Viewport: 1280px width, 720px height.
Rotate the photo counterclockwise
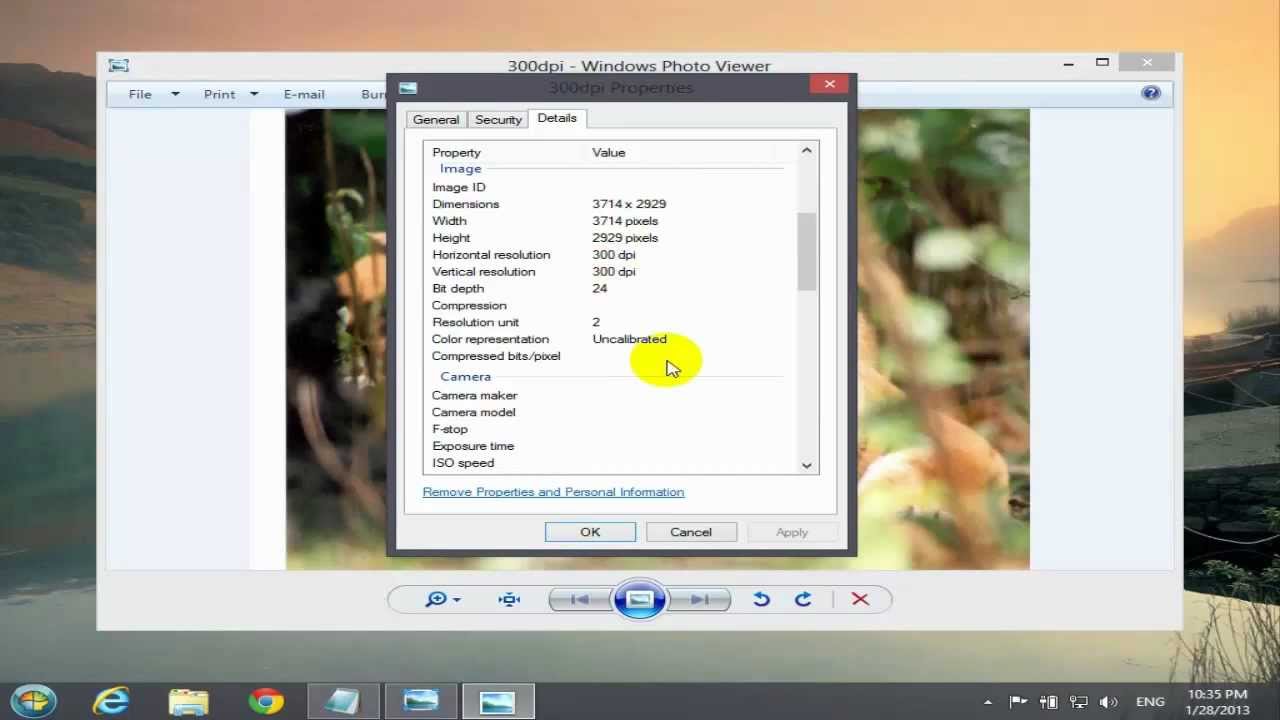pos(762,599)
